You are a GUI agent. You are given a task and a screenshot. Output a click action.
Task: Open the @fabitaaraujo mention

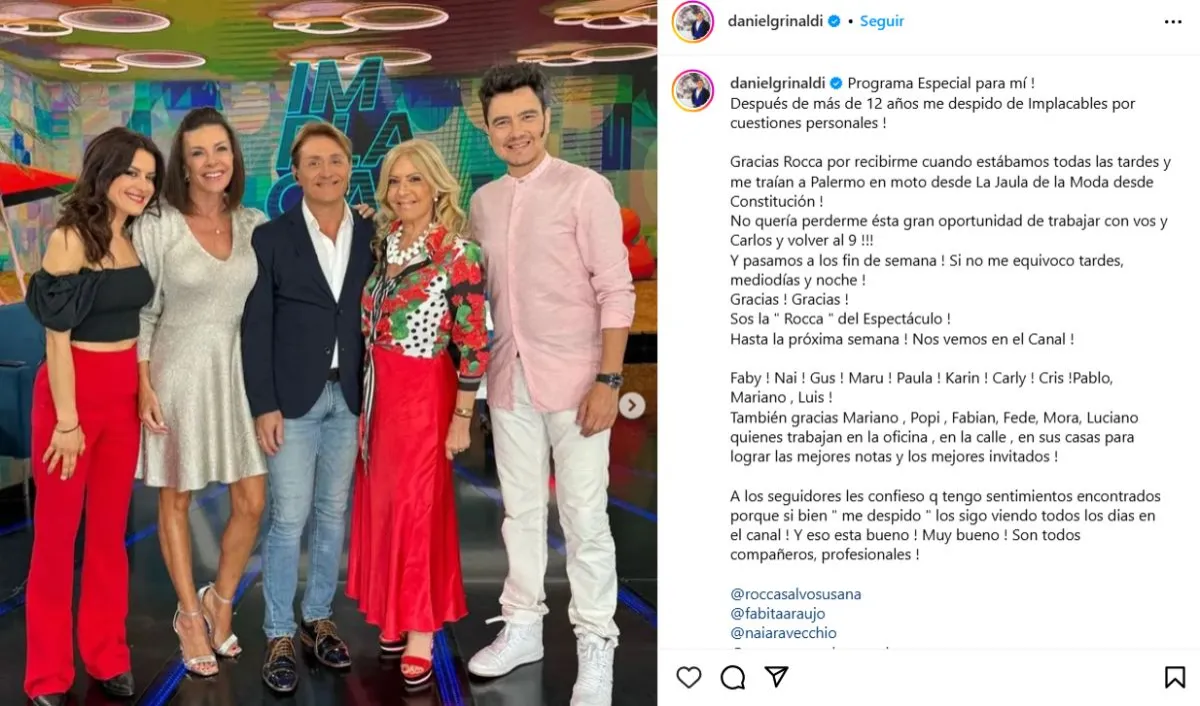[x=777, y=613]
